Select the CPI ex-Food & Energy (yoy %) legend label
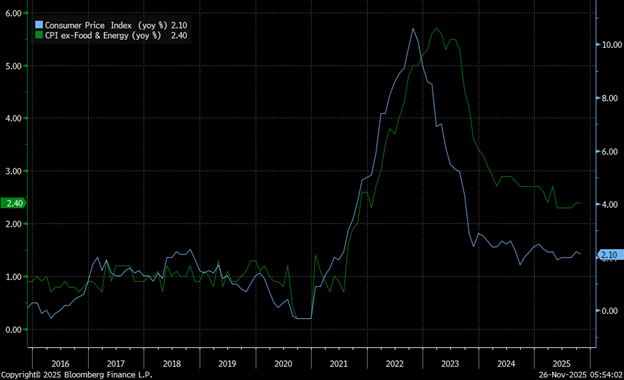The width and height of the screenshot is (624, 380). point(103,35)
